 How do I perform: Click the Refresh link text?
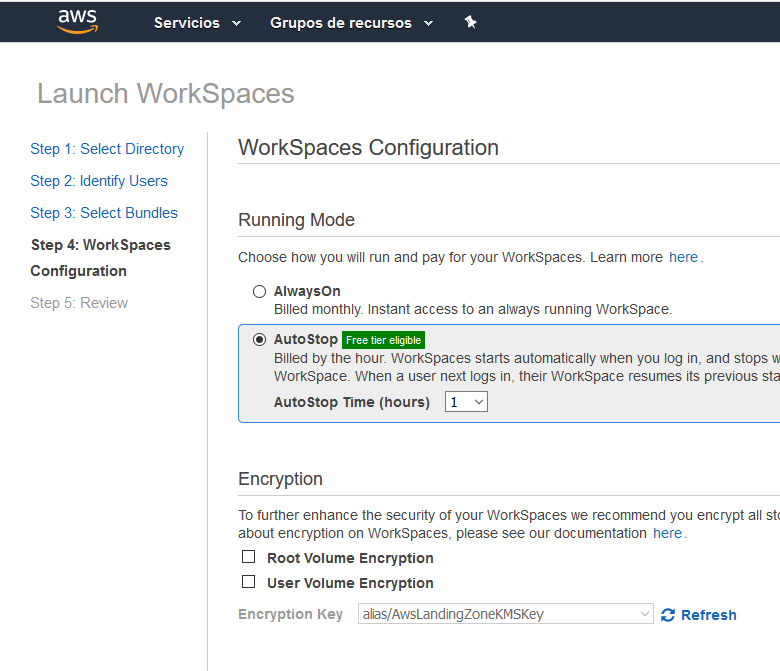click(x=708, y=615)
